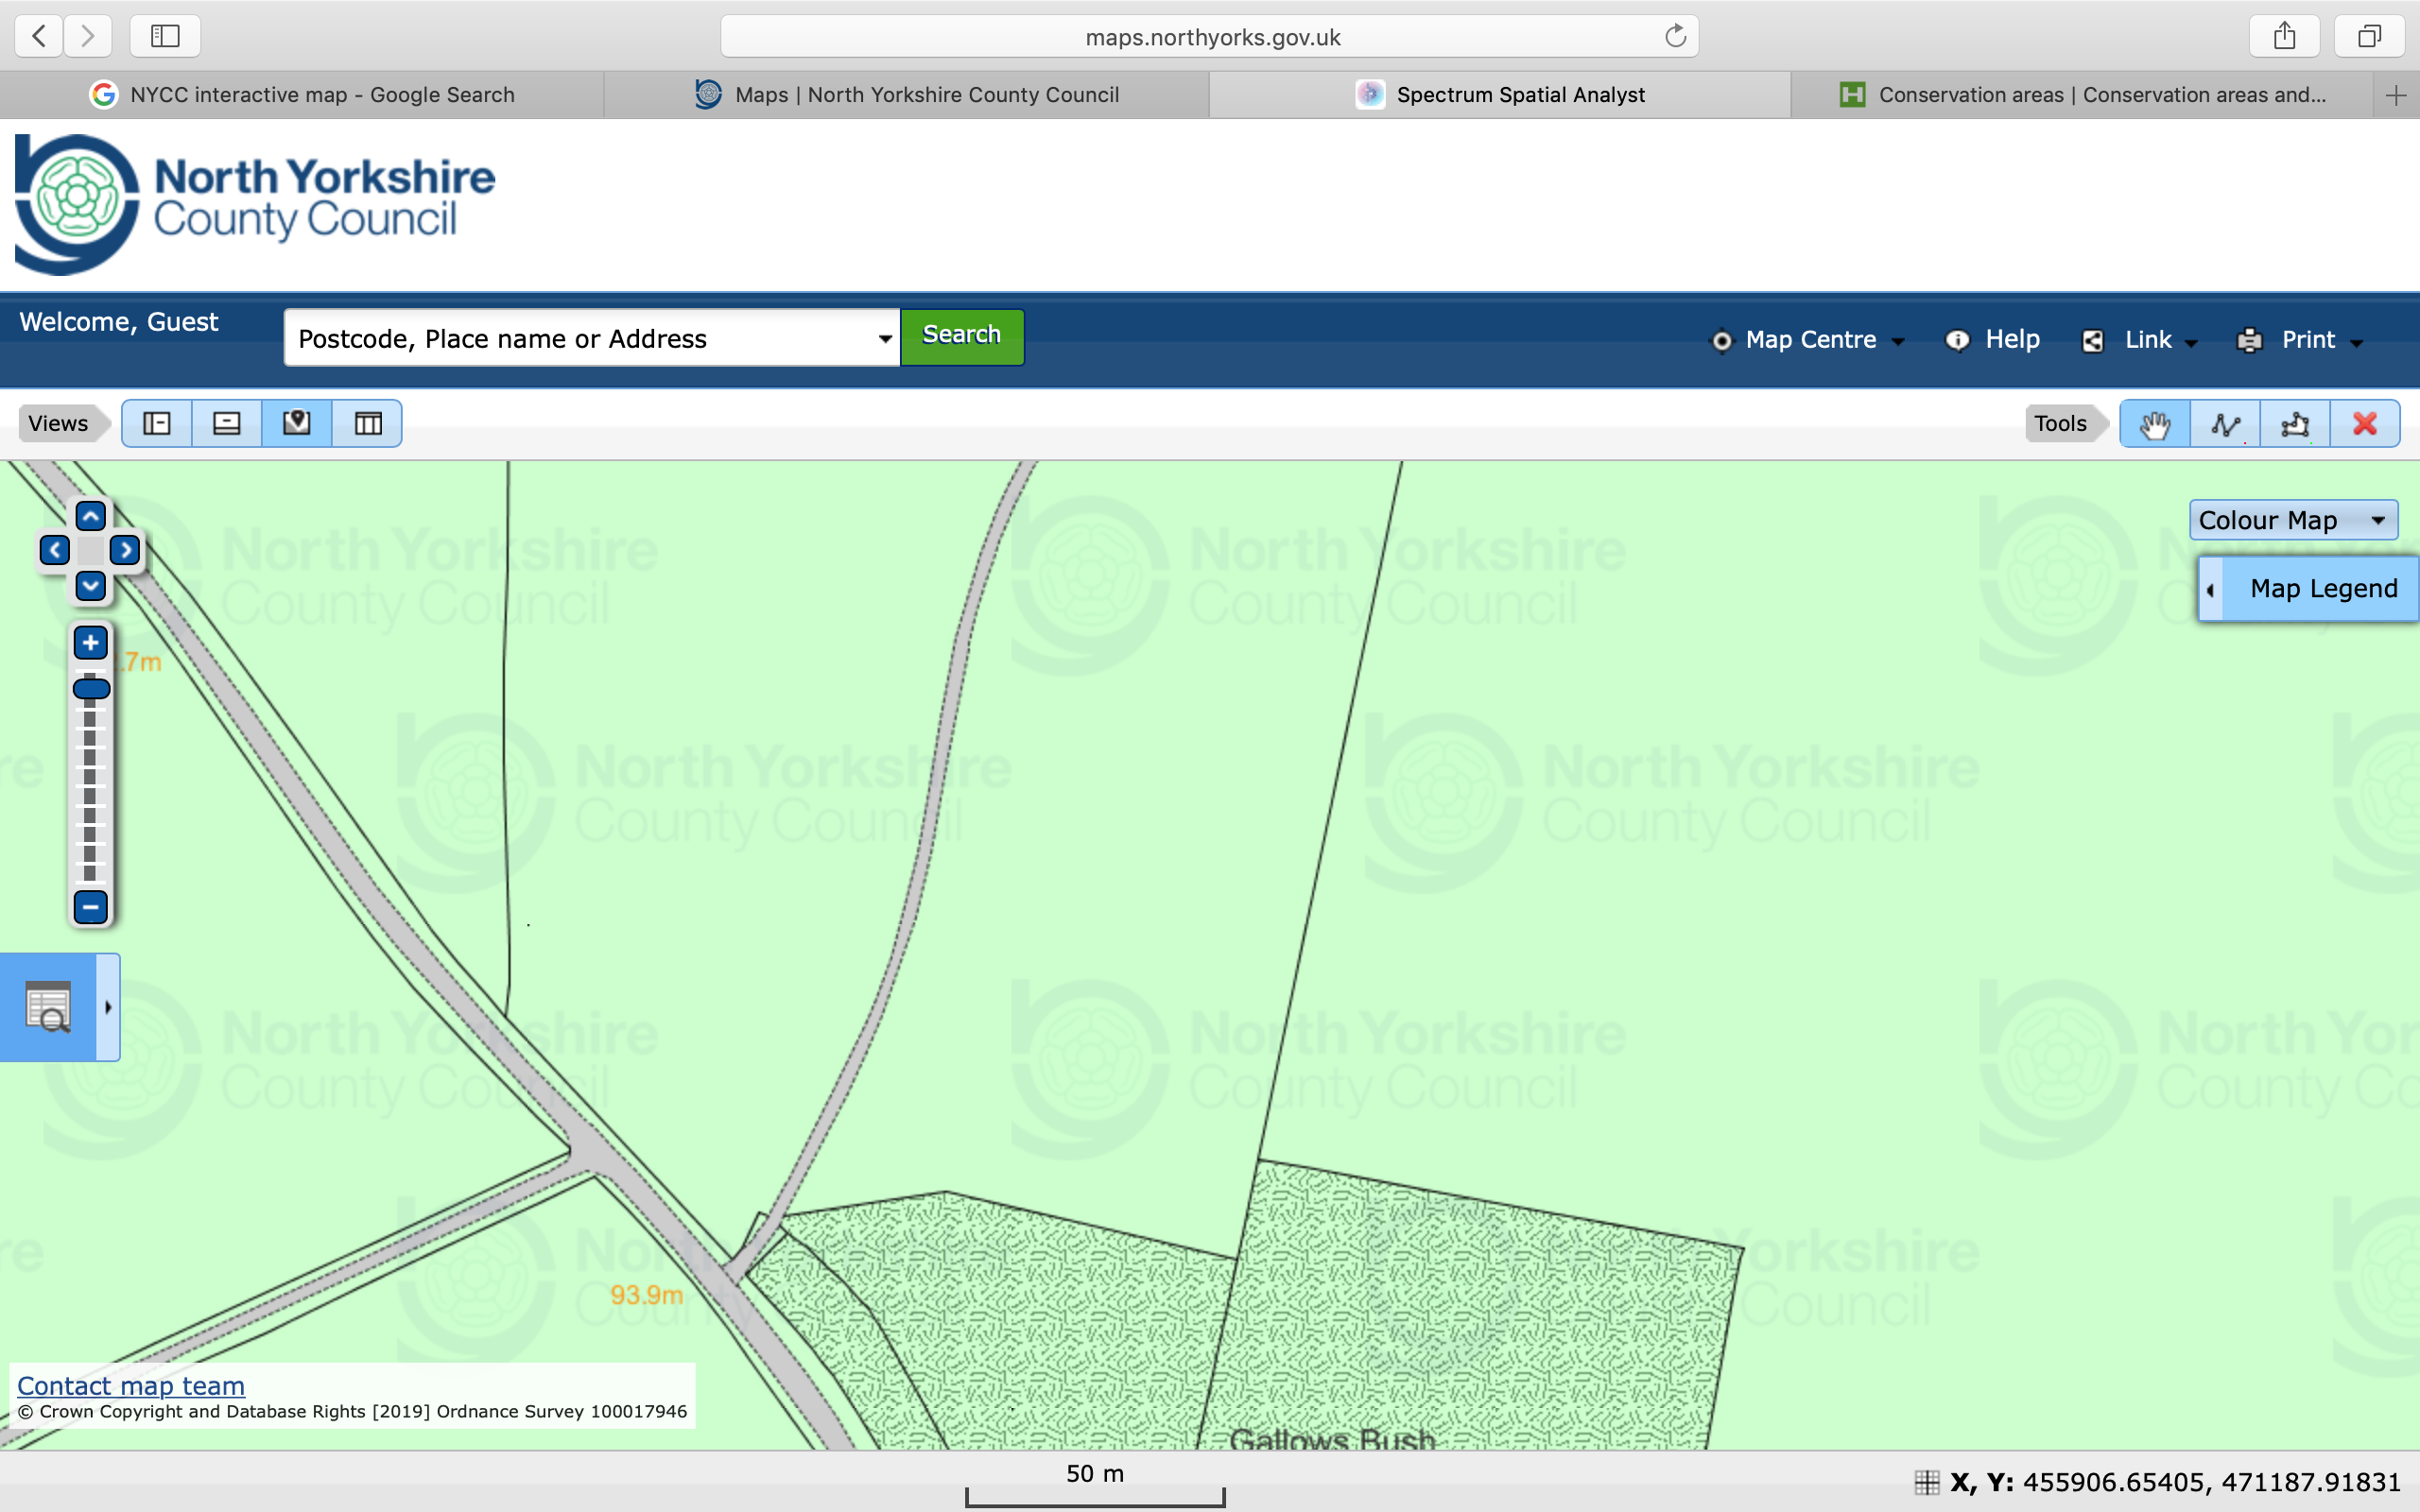Expand the Map Legend panel
Viewport: 2420px width, 1512px height.
pos(2307,589)
